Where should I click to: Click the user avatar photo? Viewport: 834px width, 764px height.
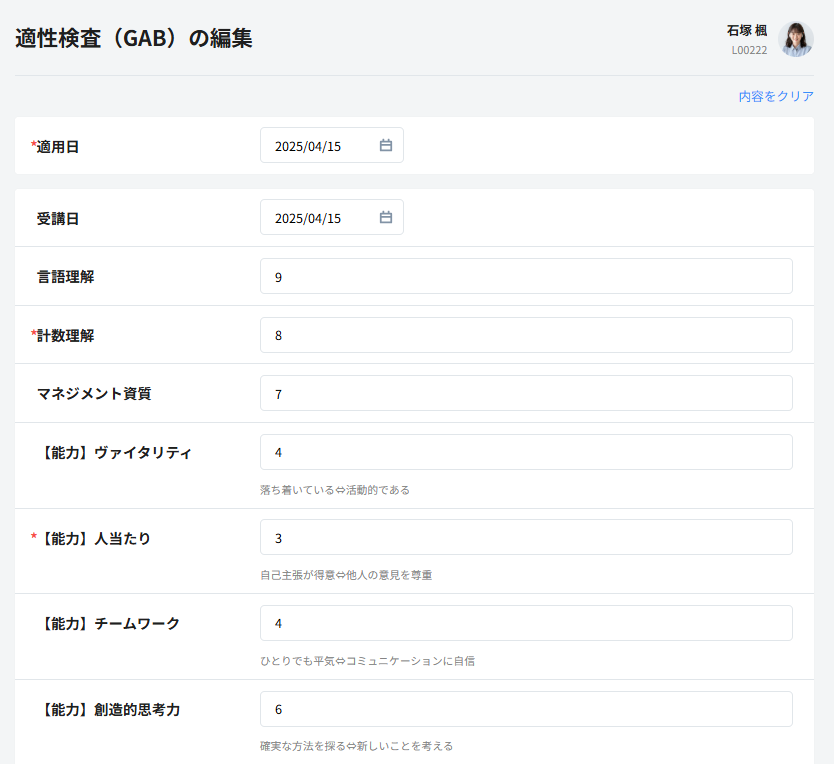[795, 39]
